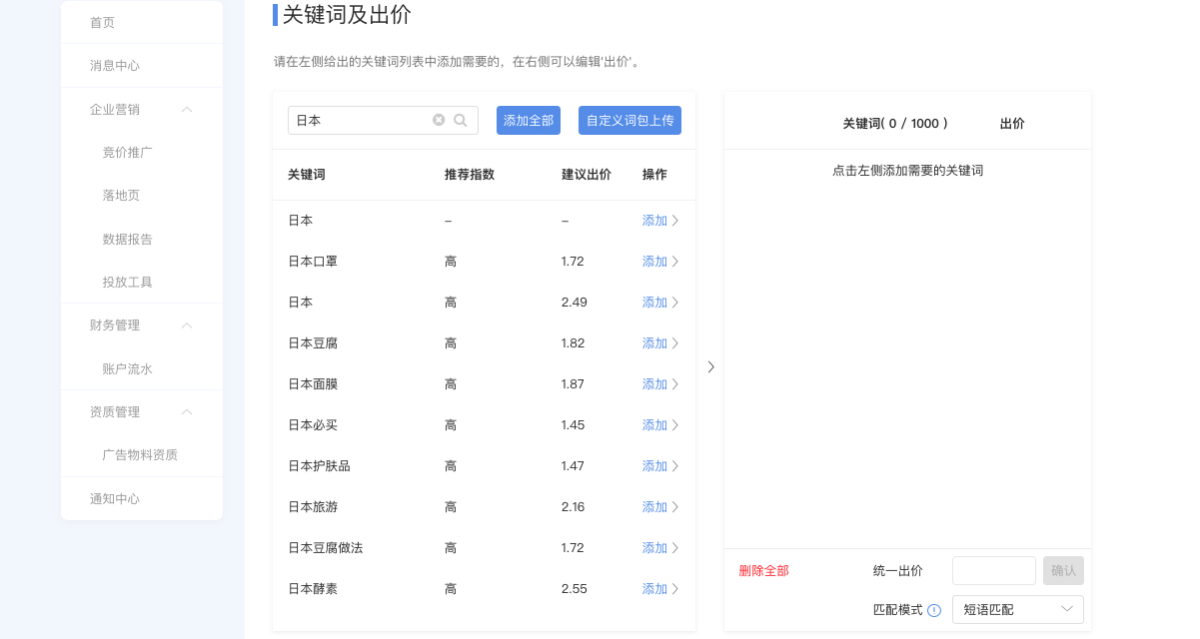Viewport: 1200px width, 639px height.
Task: Click the suggested bid 1.45 for 日本必买
Action: [573, 425]
